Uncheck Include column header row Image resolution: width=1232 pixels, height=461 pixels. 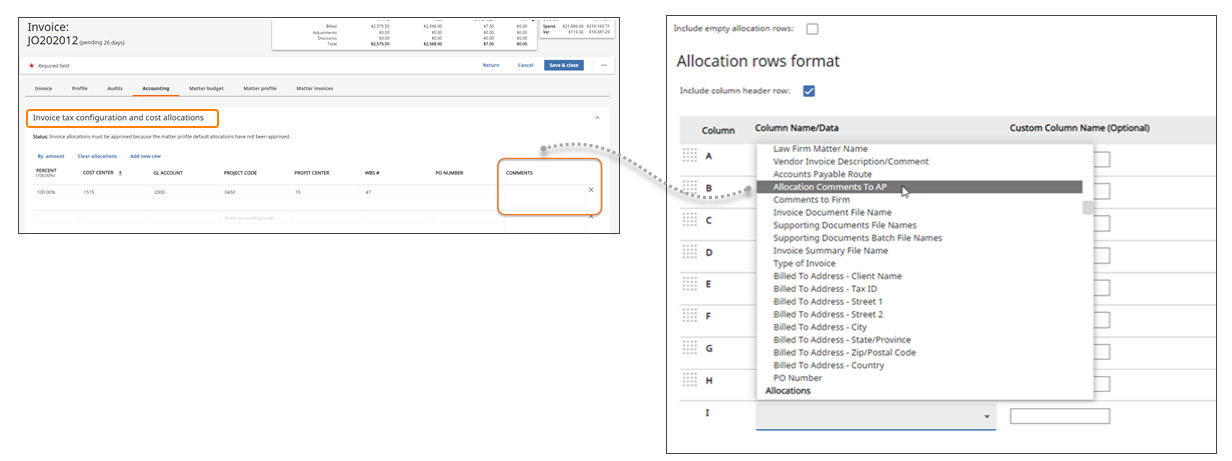[x=809, y=91]
